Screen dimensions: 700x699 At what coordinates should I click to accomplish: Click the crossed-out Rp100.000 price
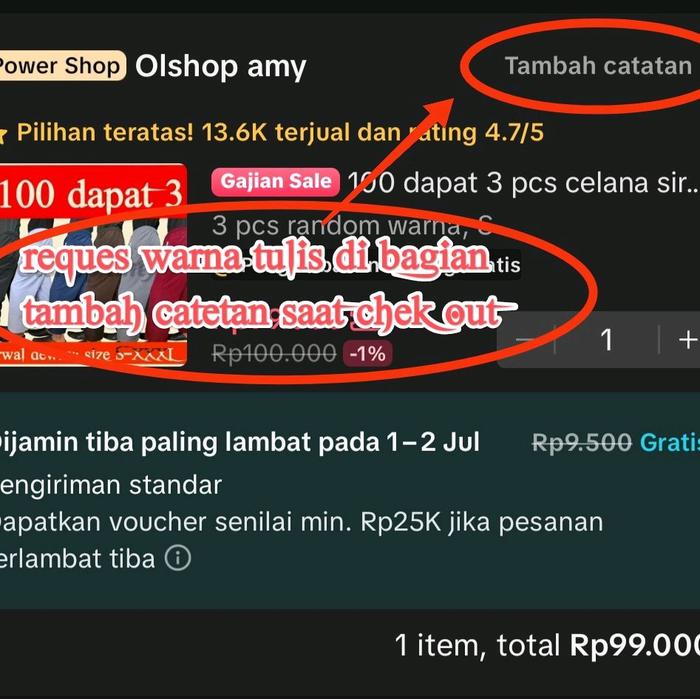[274, 354]
